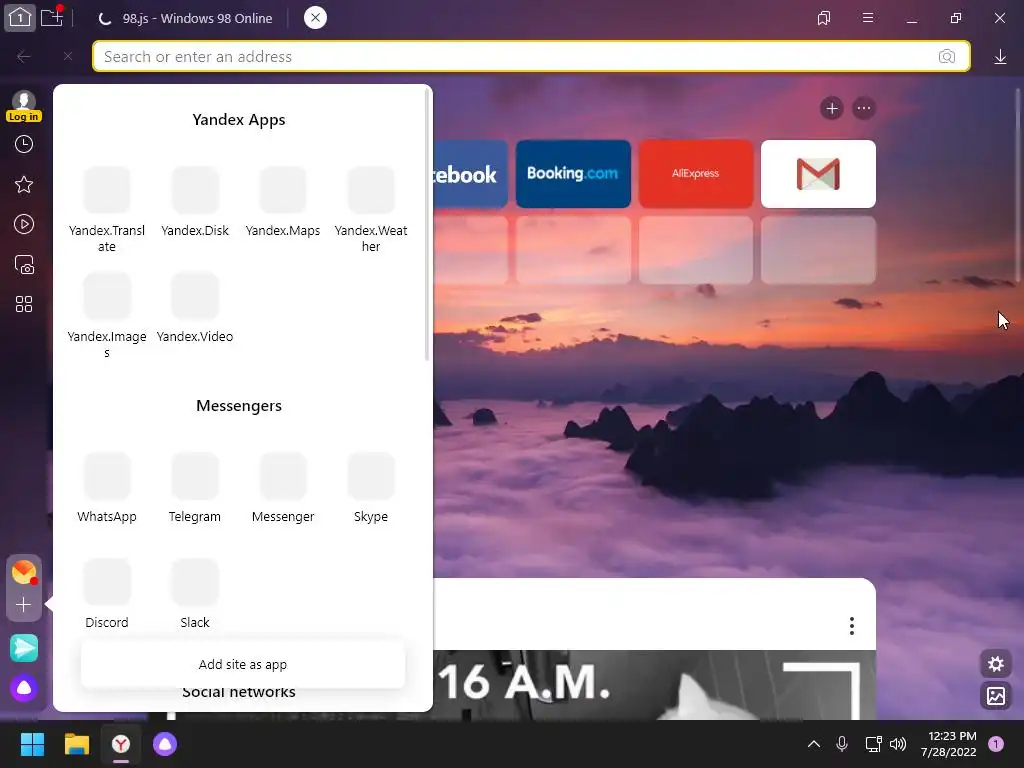Click the page vertical scrollbar
This screenshot has height=768, width=1024.
coord(1019,186)
